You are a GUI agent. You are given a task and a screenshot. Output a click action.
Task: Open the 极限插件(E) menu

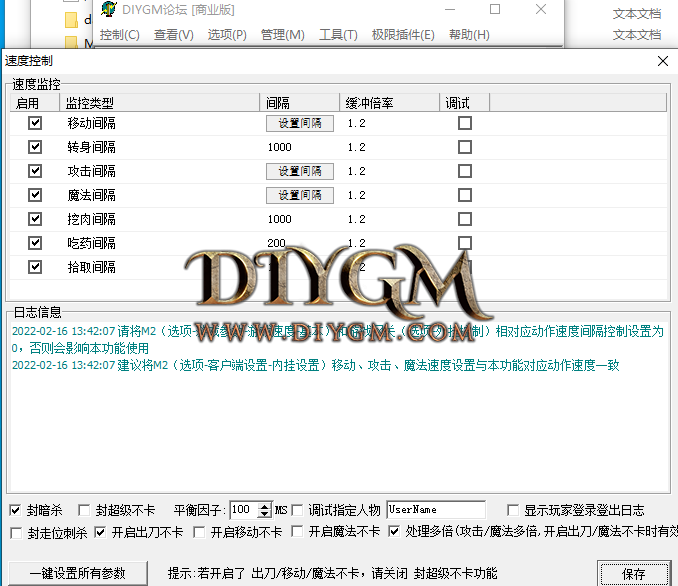pyautogui.click(x=403, y=35)
